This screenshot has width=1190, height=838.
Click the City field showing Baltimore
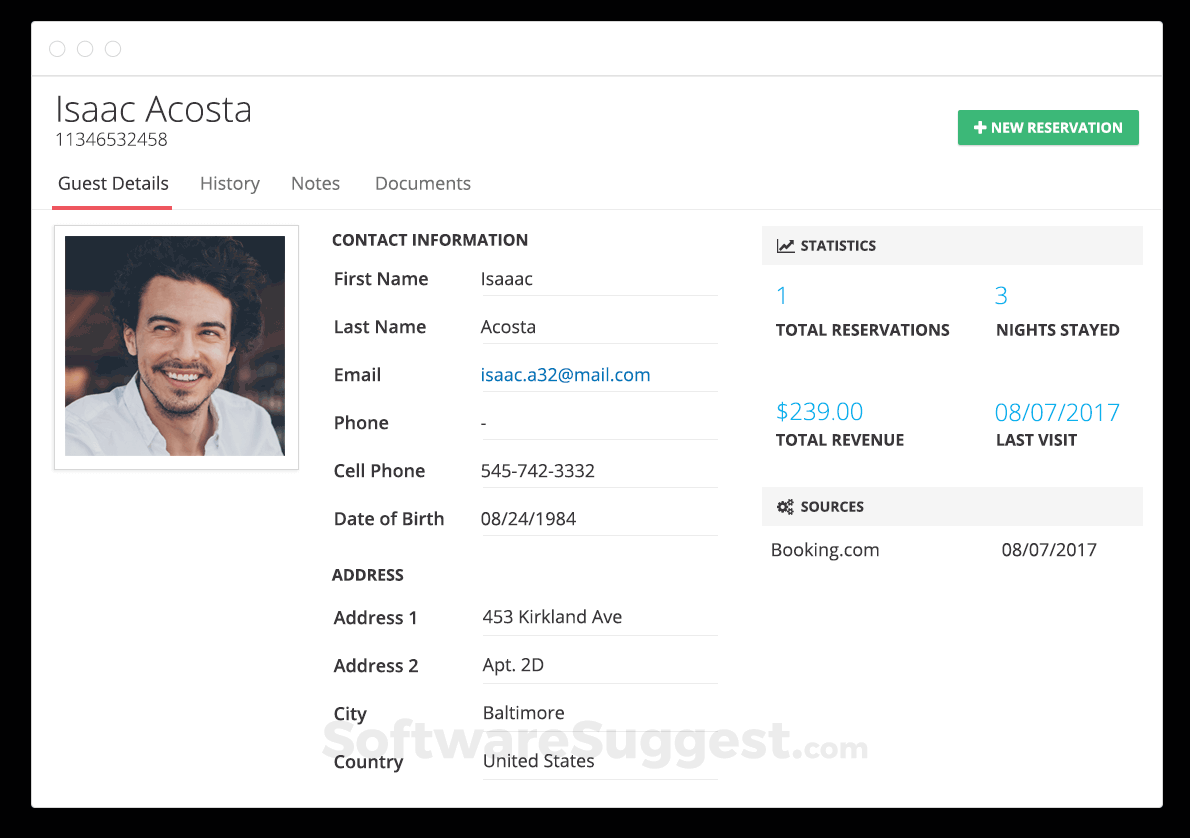(598, 712)
